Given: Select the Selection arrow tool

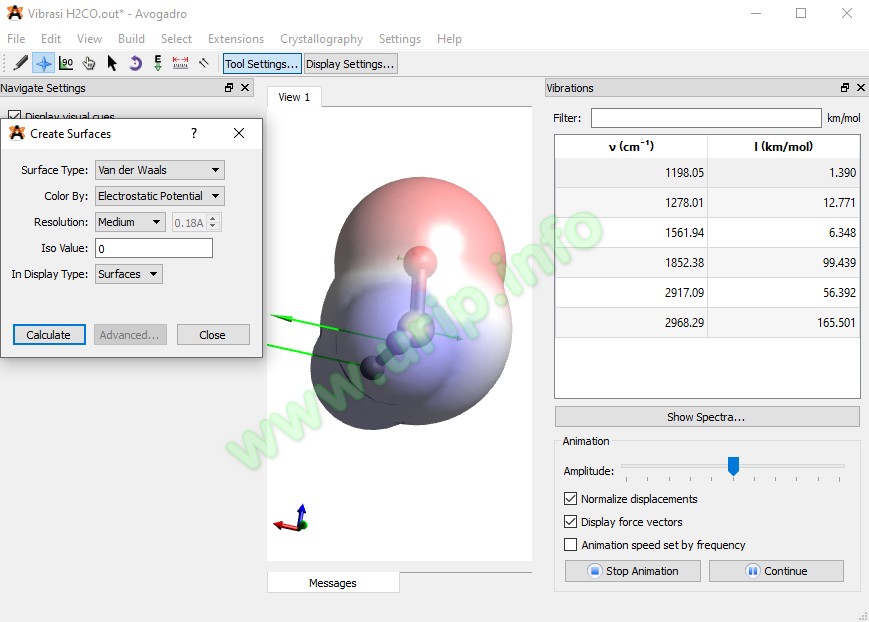Looking at the screenshot, I should tap(112, 63).
